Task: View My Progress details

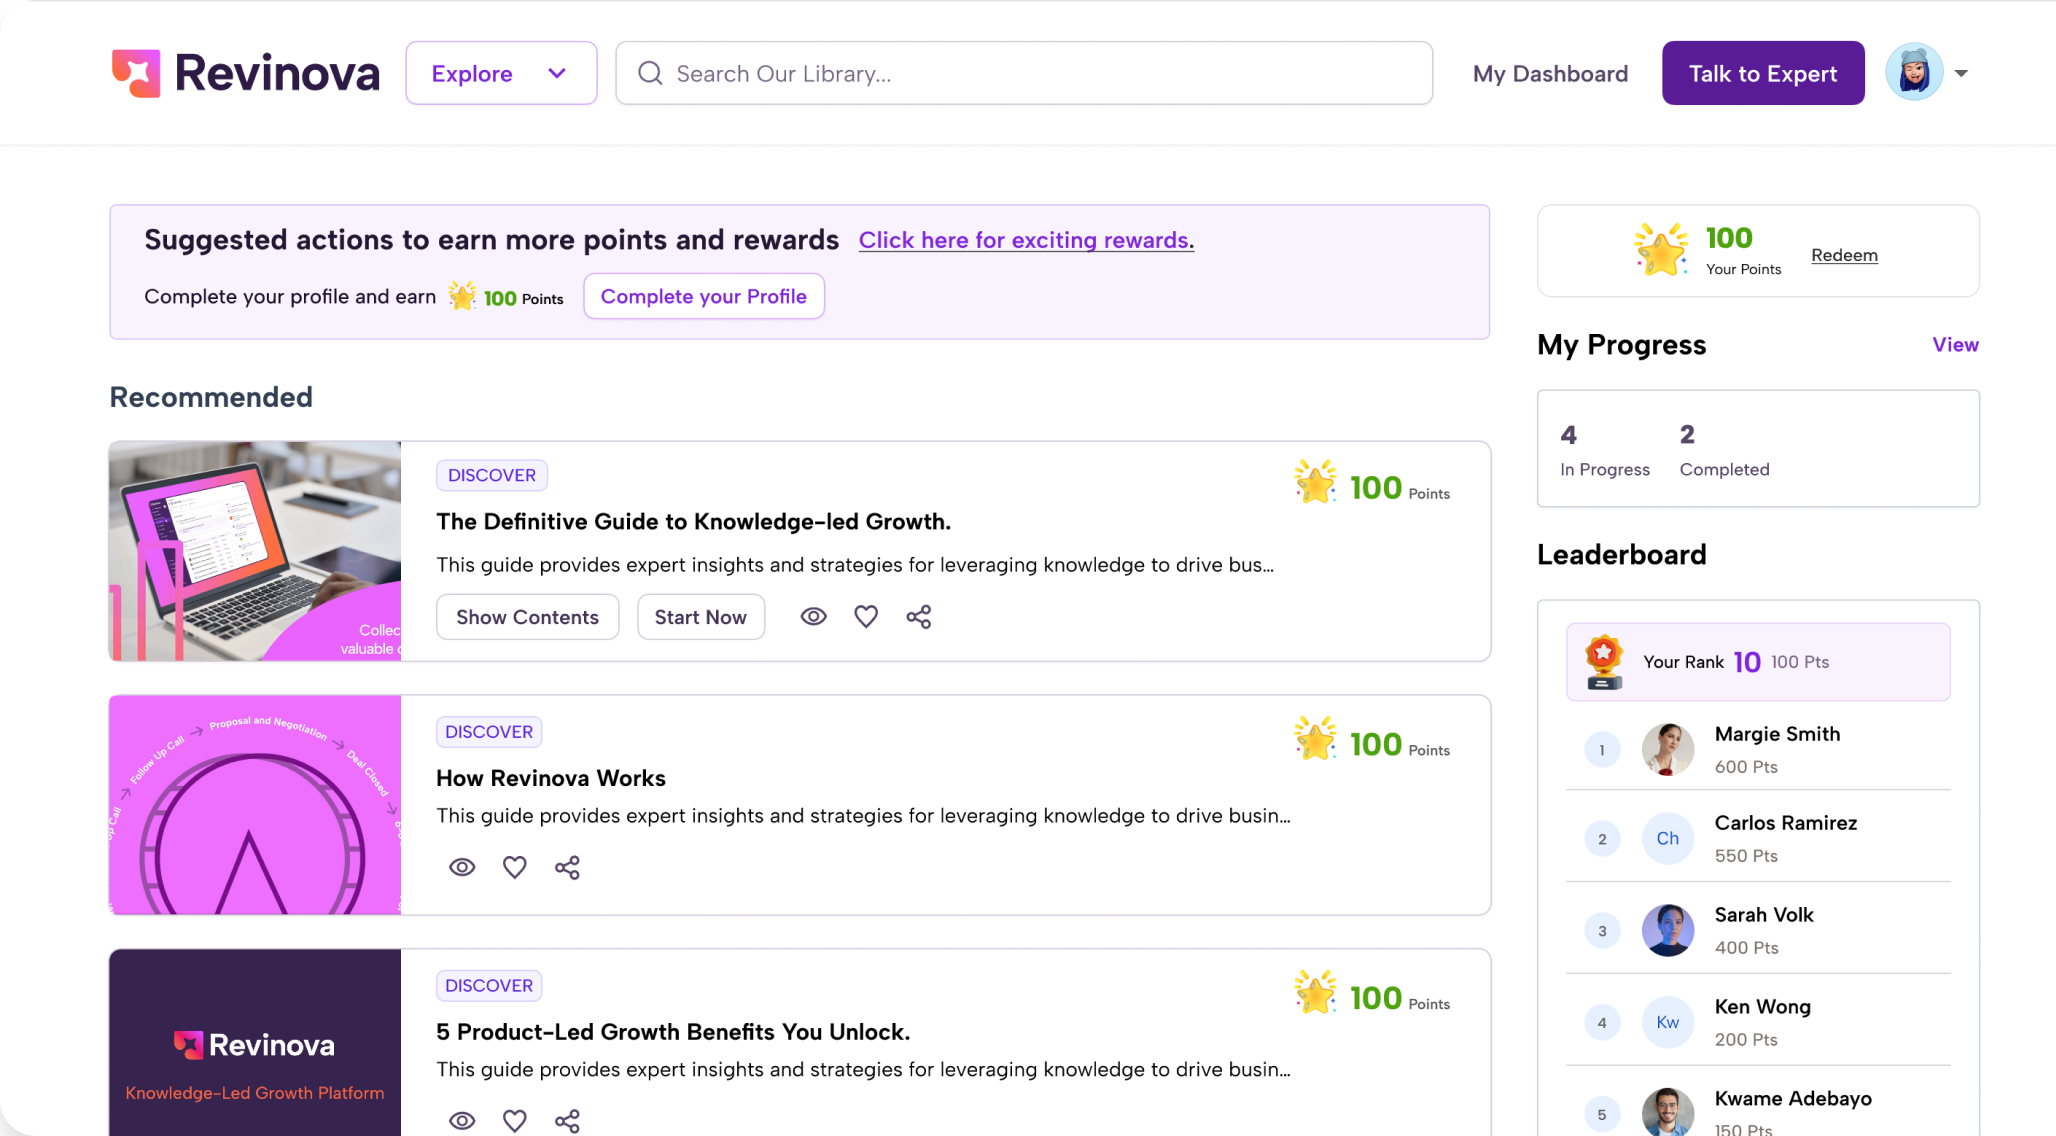Action: tap(1955, 344)
